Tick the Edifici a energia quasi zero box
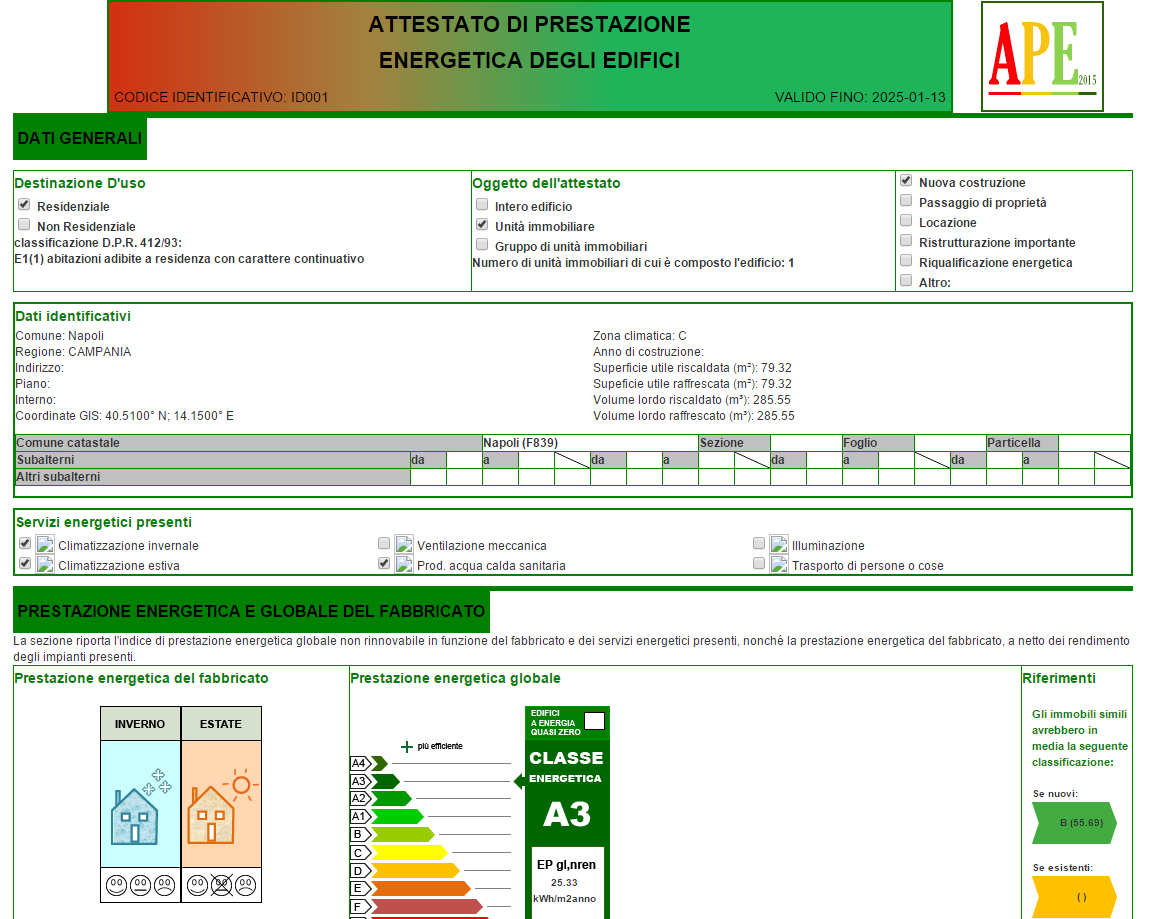Viewport: 1151px width, 919px height. [595, 721]
